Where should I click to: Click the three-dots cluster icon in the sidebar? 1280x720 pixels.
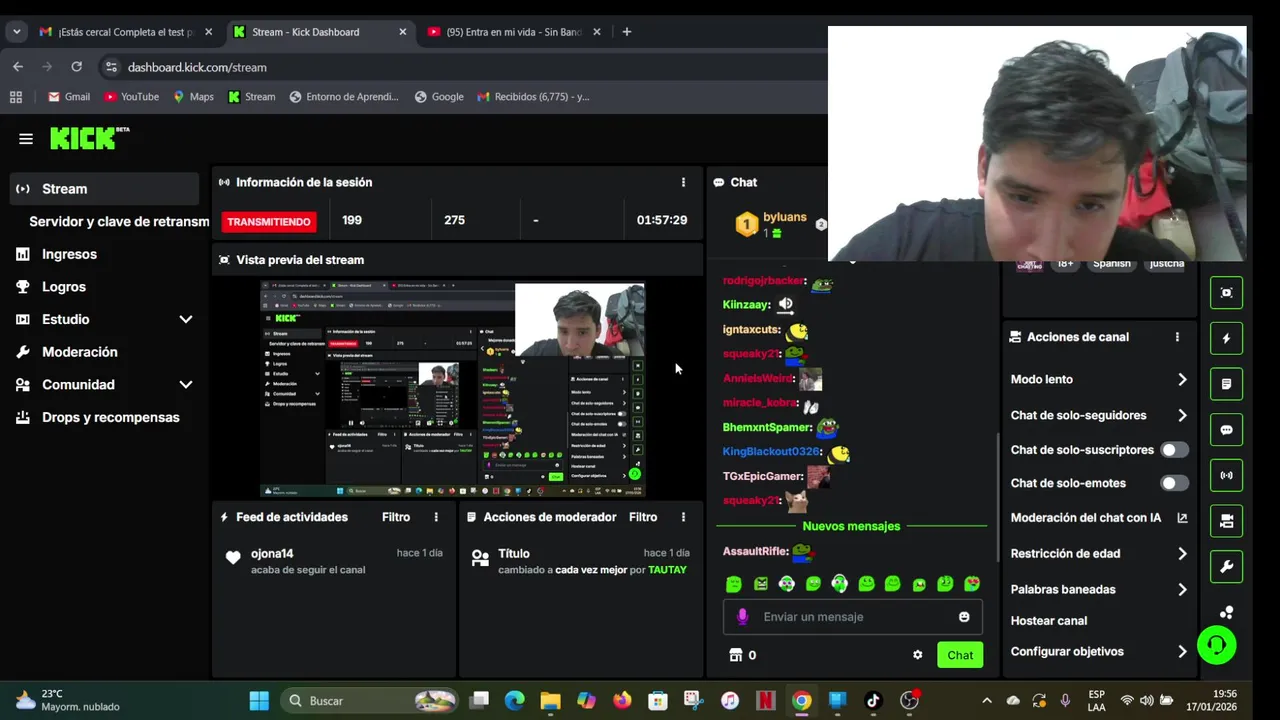(1227, 612)
